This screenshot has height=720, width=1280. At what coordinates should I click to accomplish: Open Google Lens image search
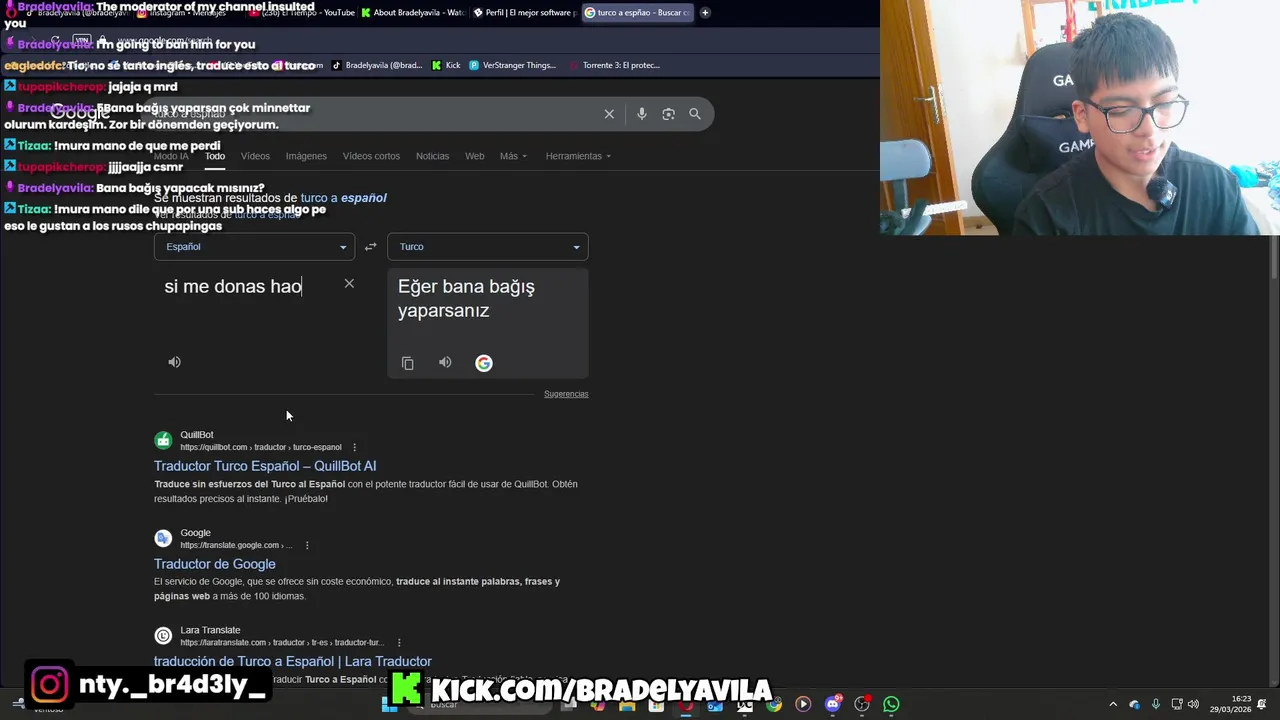pos(669,114)
